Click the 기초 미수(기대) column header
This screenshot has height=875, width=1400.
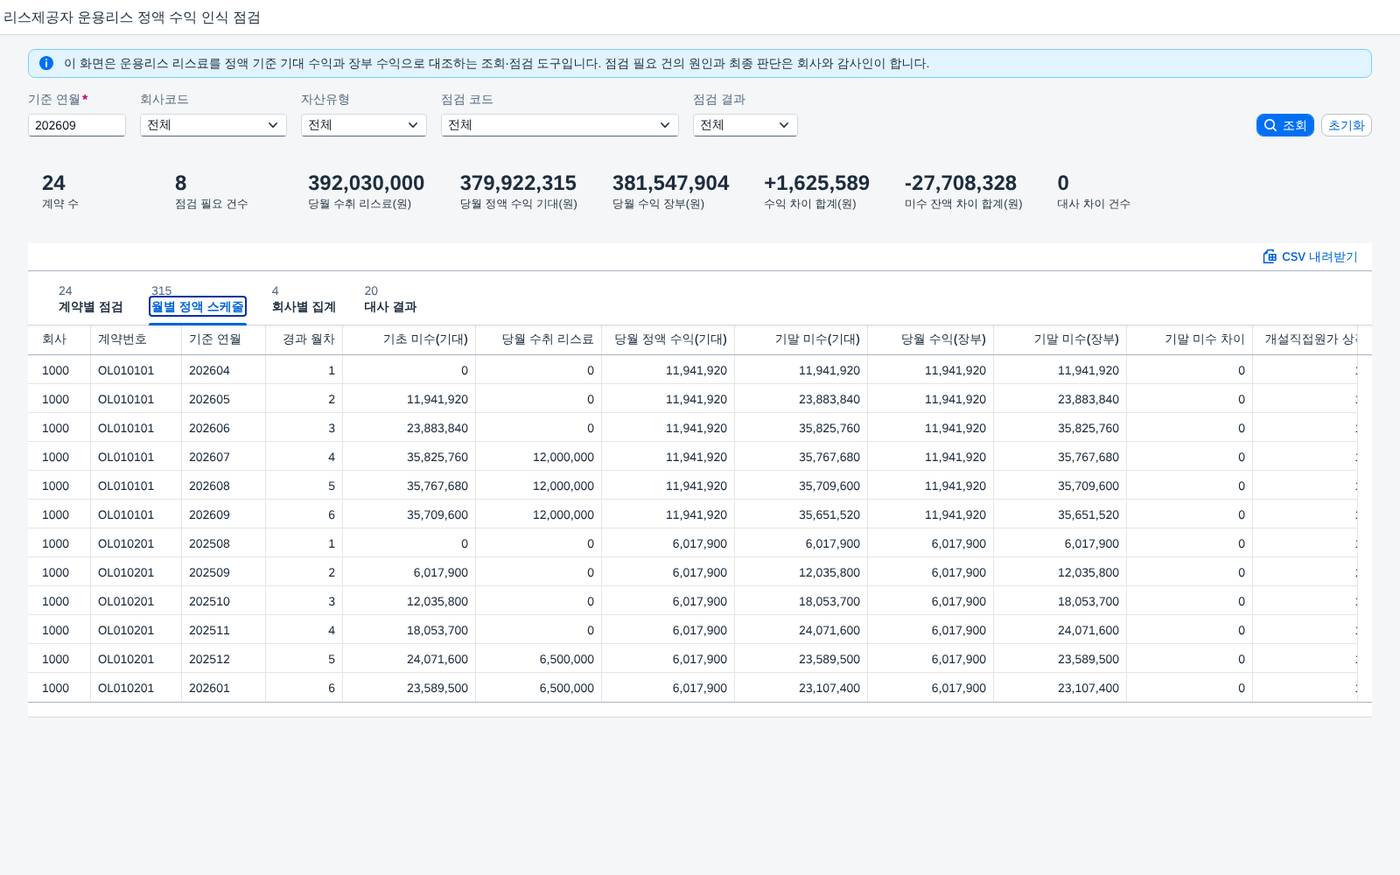[409, 340]
